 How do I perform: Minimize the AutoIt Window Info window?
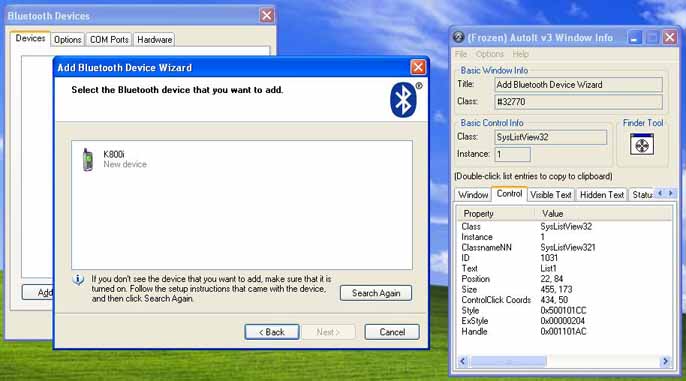(634, 38)
